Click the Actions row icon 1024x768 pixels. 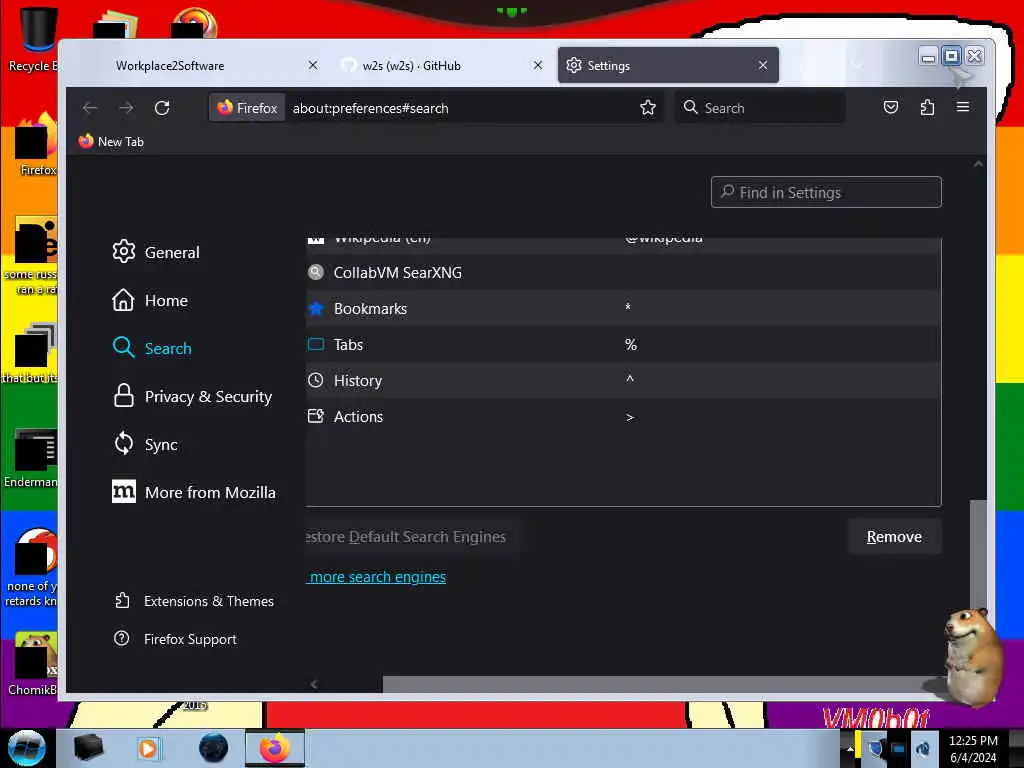(x=315, y=416)
